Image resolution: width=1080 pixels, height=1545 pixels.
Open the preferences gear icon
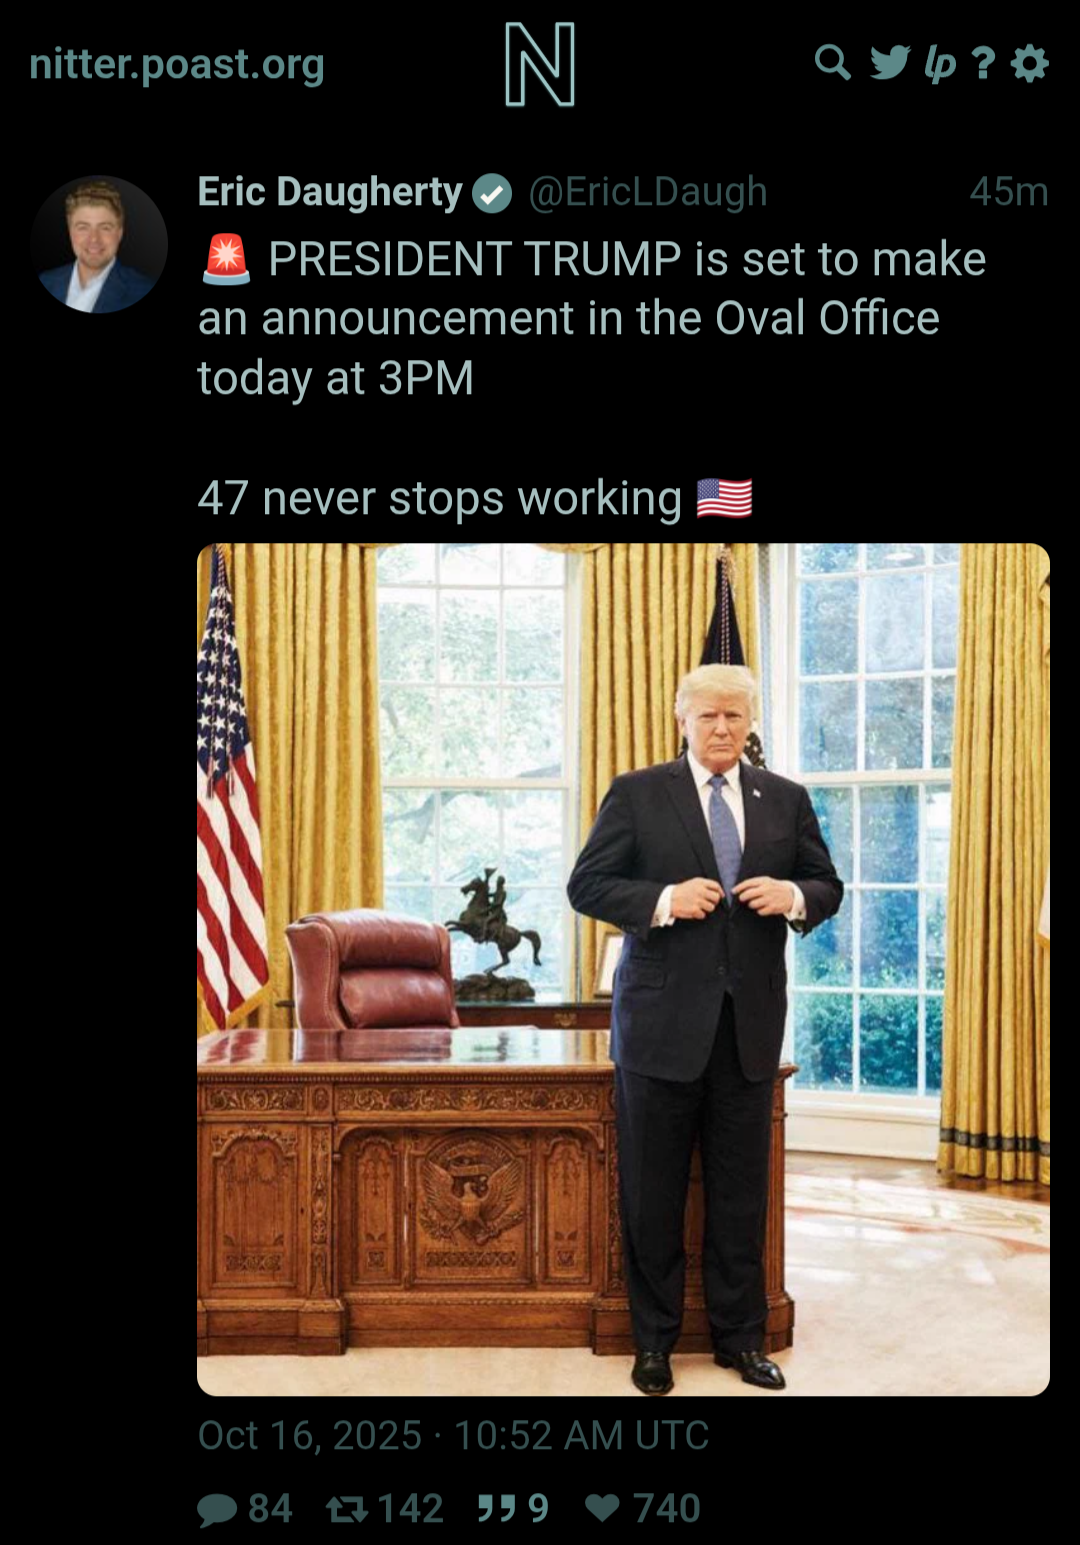1030,63
